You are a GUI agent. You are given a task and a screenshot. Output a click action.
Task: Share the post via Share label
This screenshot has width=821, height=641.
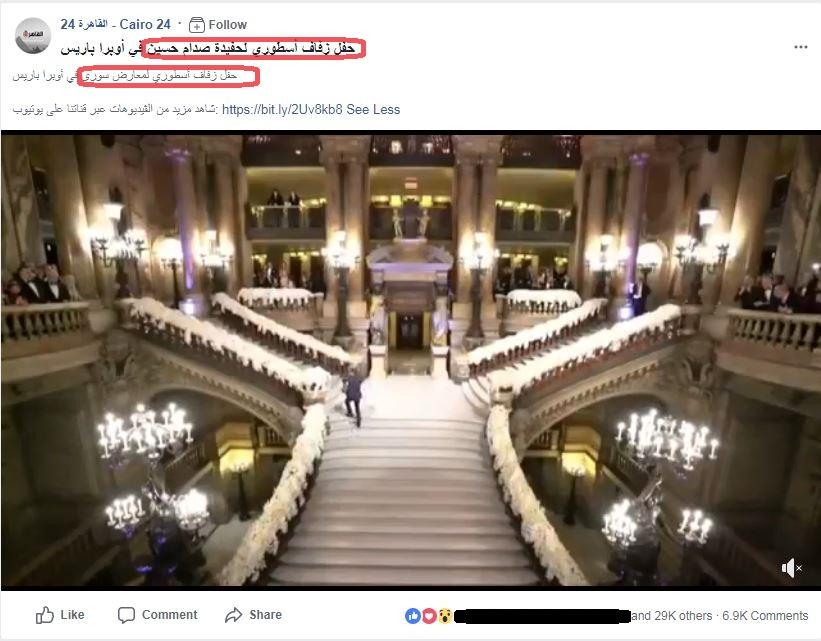(265, 615)
